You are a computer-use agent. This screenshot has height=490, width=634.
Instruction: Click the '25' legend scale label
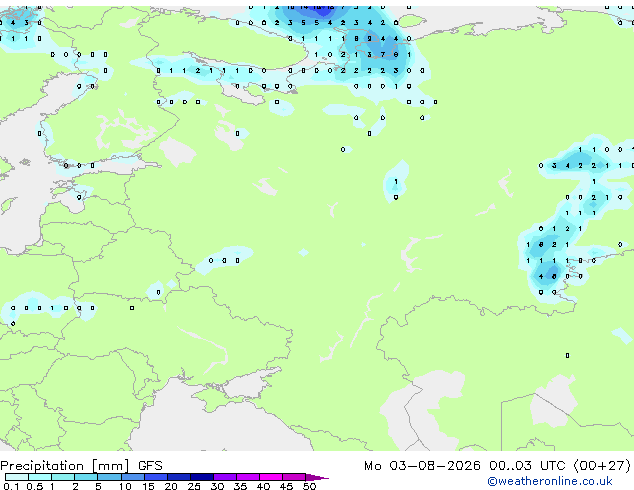194,486
